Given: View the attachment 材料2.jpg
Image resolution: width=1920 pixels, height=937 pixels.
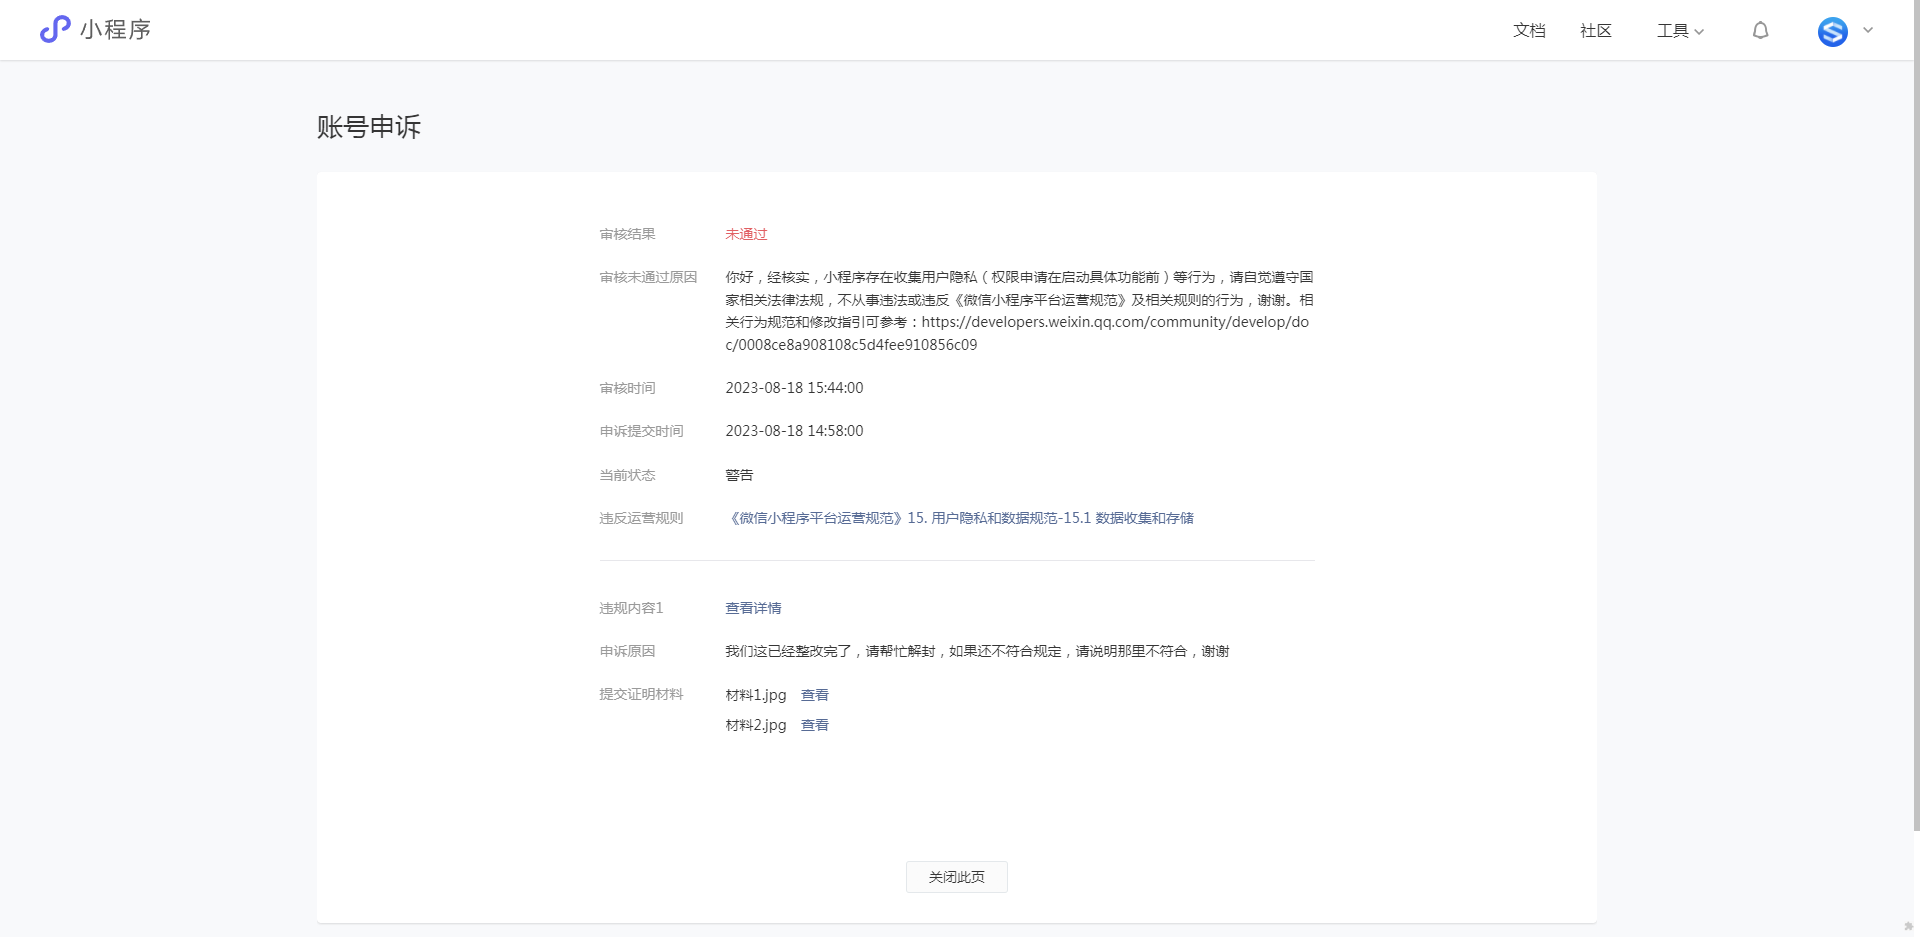Looking at the screenshot, I should click(814, 725).
